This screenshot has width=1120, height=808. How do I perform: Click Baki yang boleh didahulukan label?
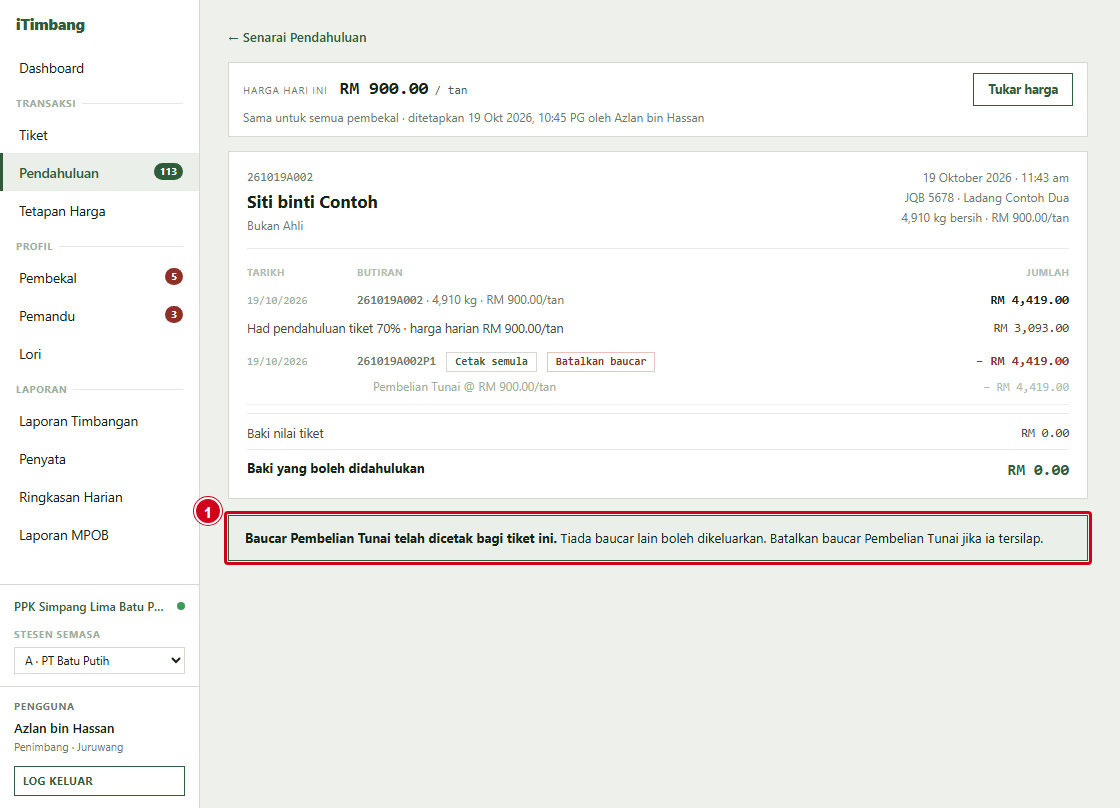(x=336, y=469)
